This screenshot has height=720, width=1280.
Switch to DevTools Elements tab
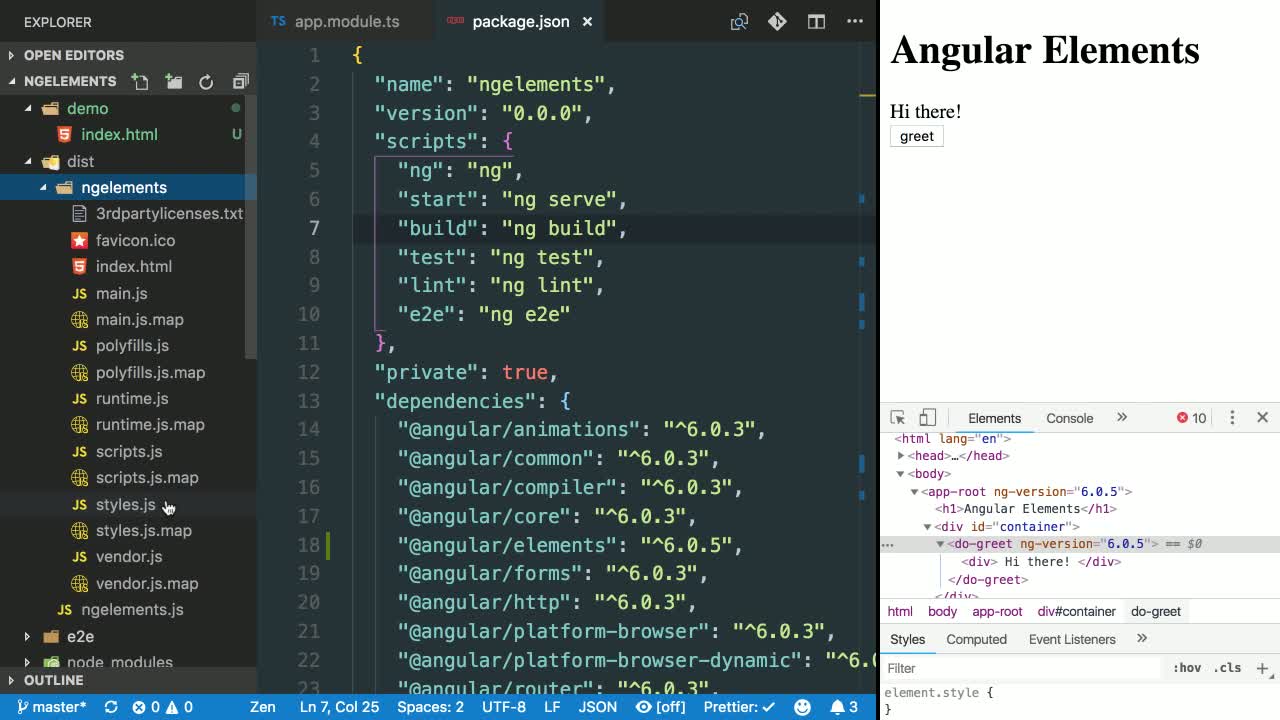994,418
